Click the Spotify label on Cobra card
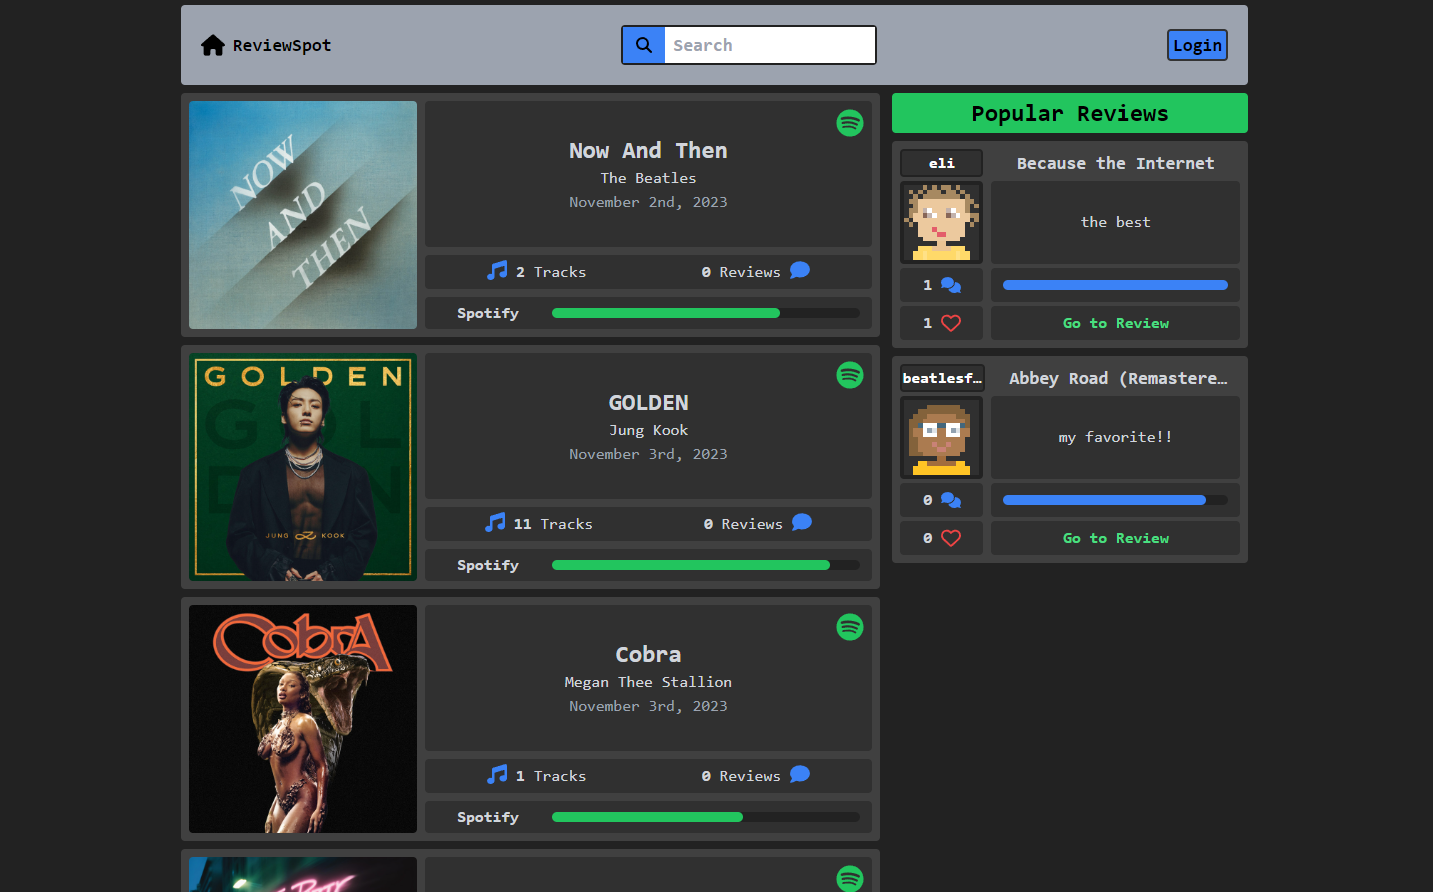Image resolution: width=1433 pixels, height=892 pixels. click(x=488, y=817)
